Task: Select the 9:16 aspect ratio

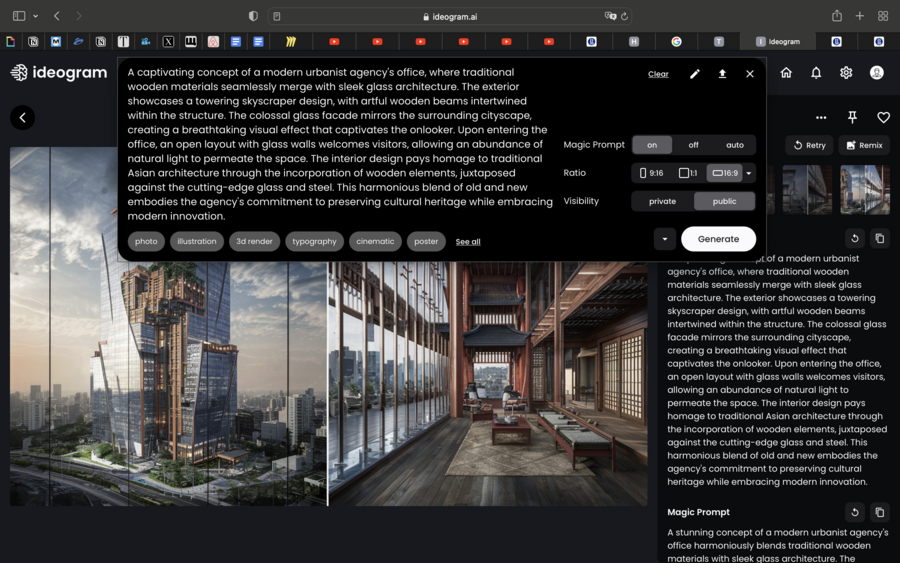Action: coord(651,173)
